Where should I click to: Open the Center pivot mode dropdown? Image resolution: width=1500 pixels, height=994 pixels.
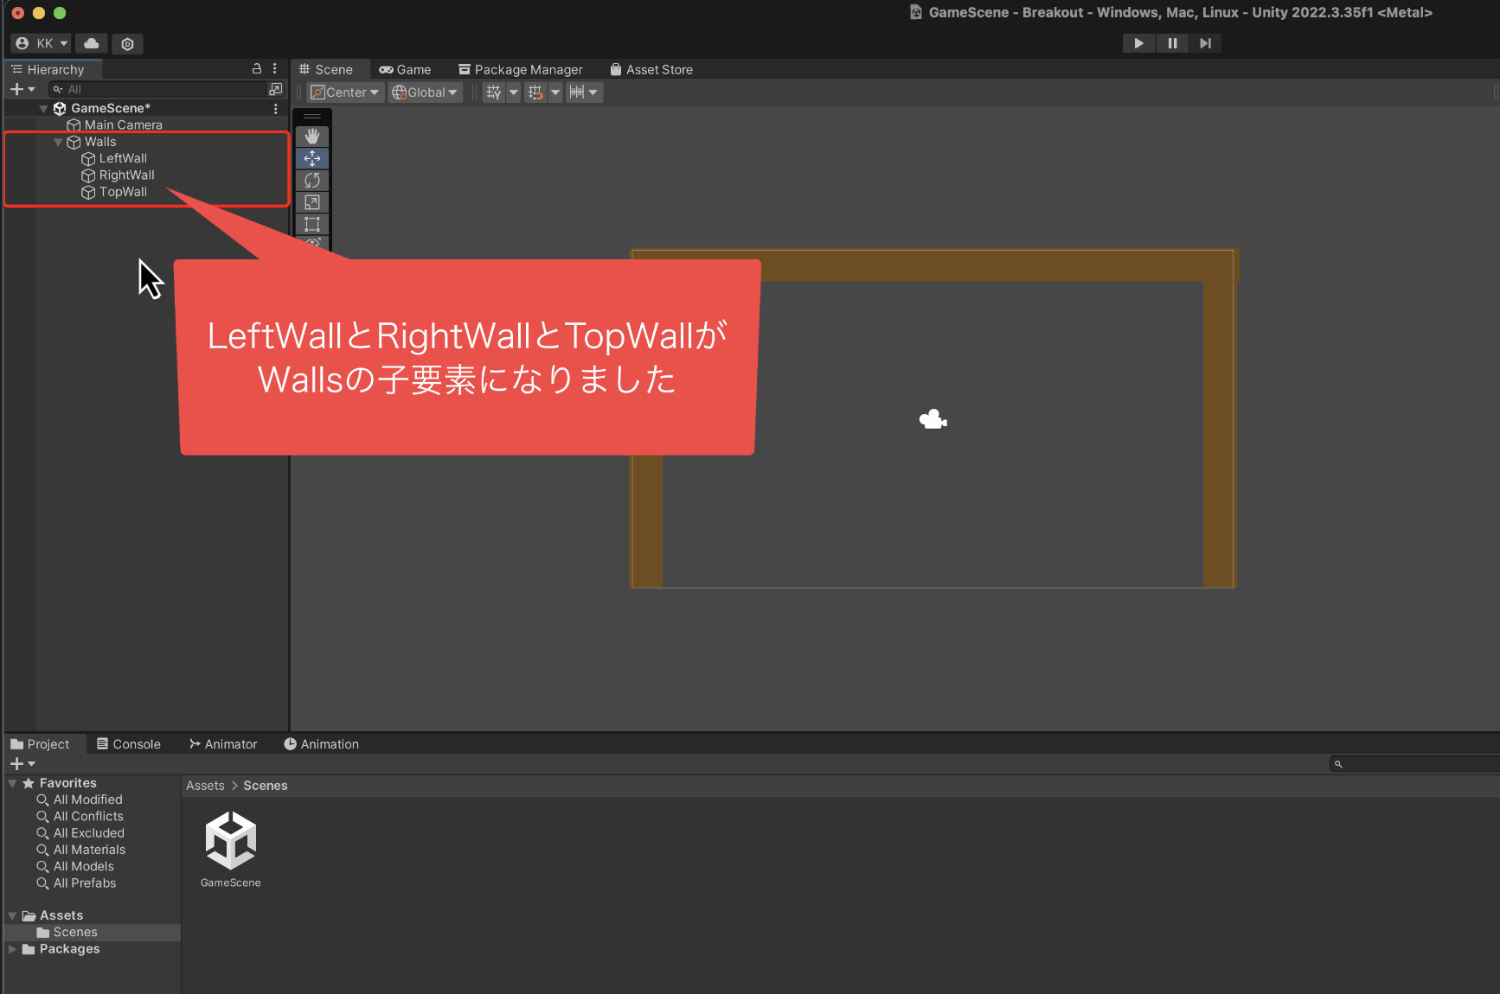pos(345,92)
